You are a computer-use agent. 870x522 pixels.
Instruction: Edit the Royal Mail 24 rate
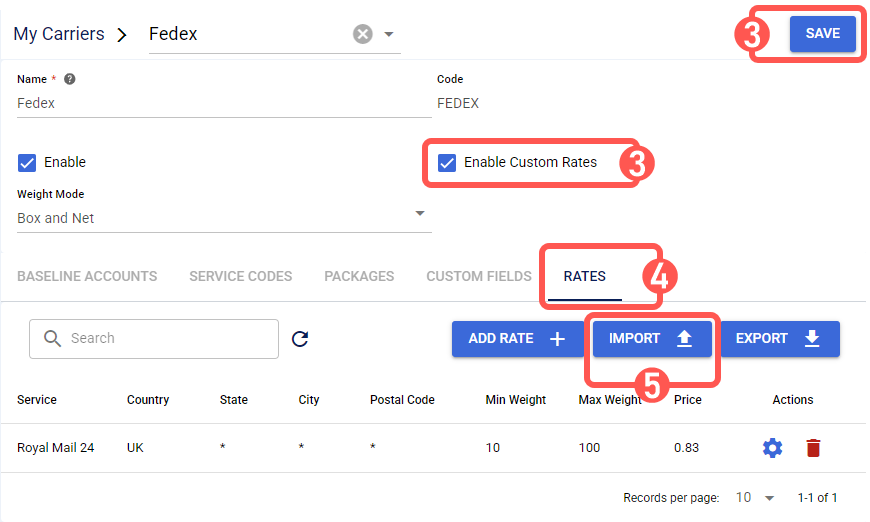(772, 448)
